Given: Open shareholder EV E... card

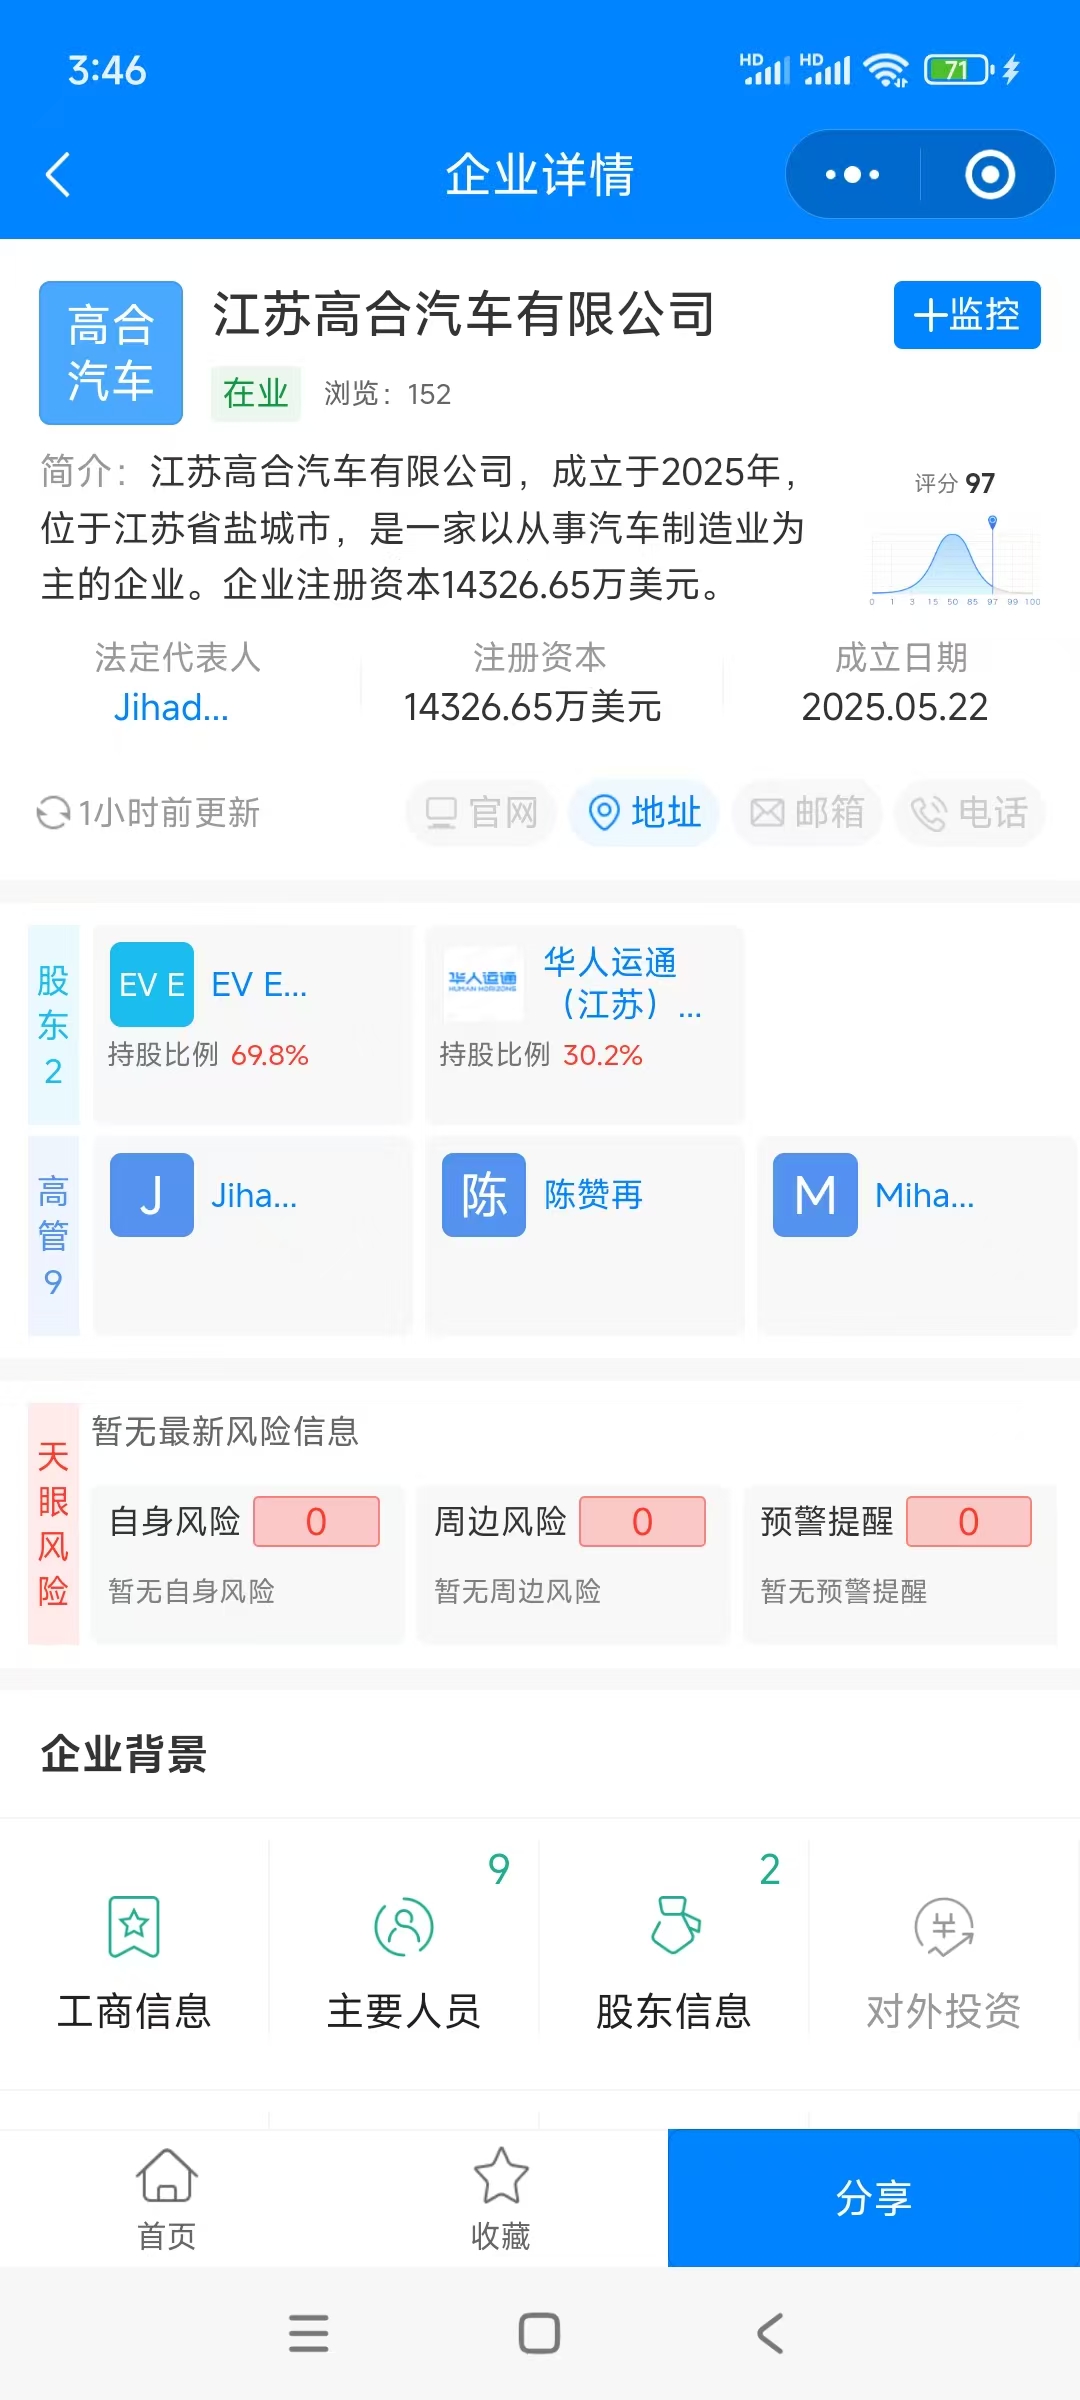Looking at the screenshot, I should point(253,1025).
